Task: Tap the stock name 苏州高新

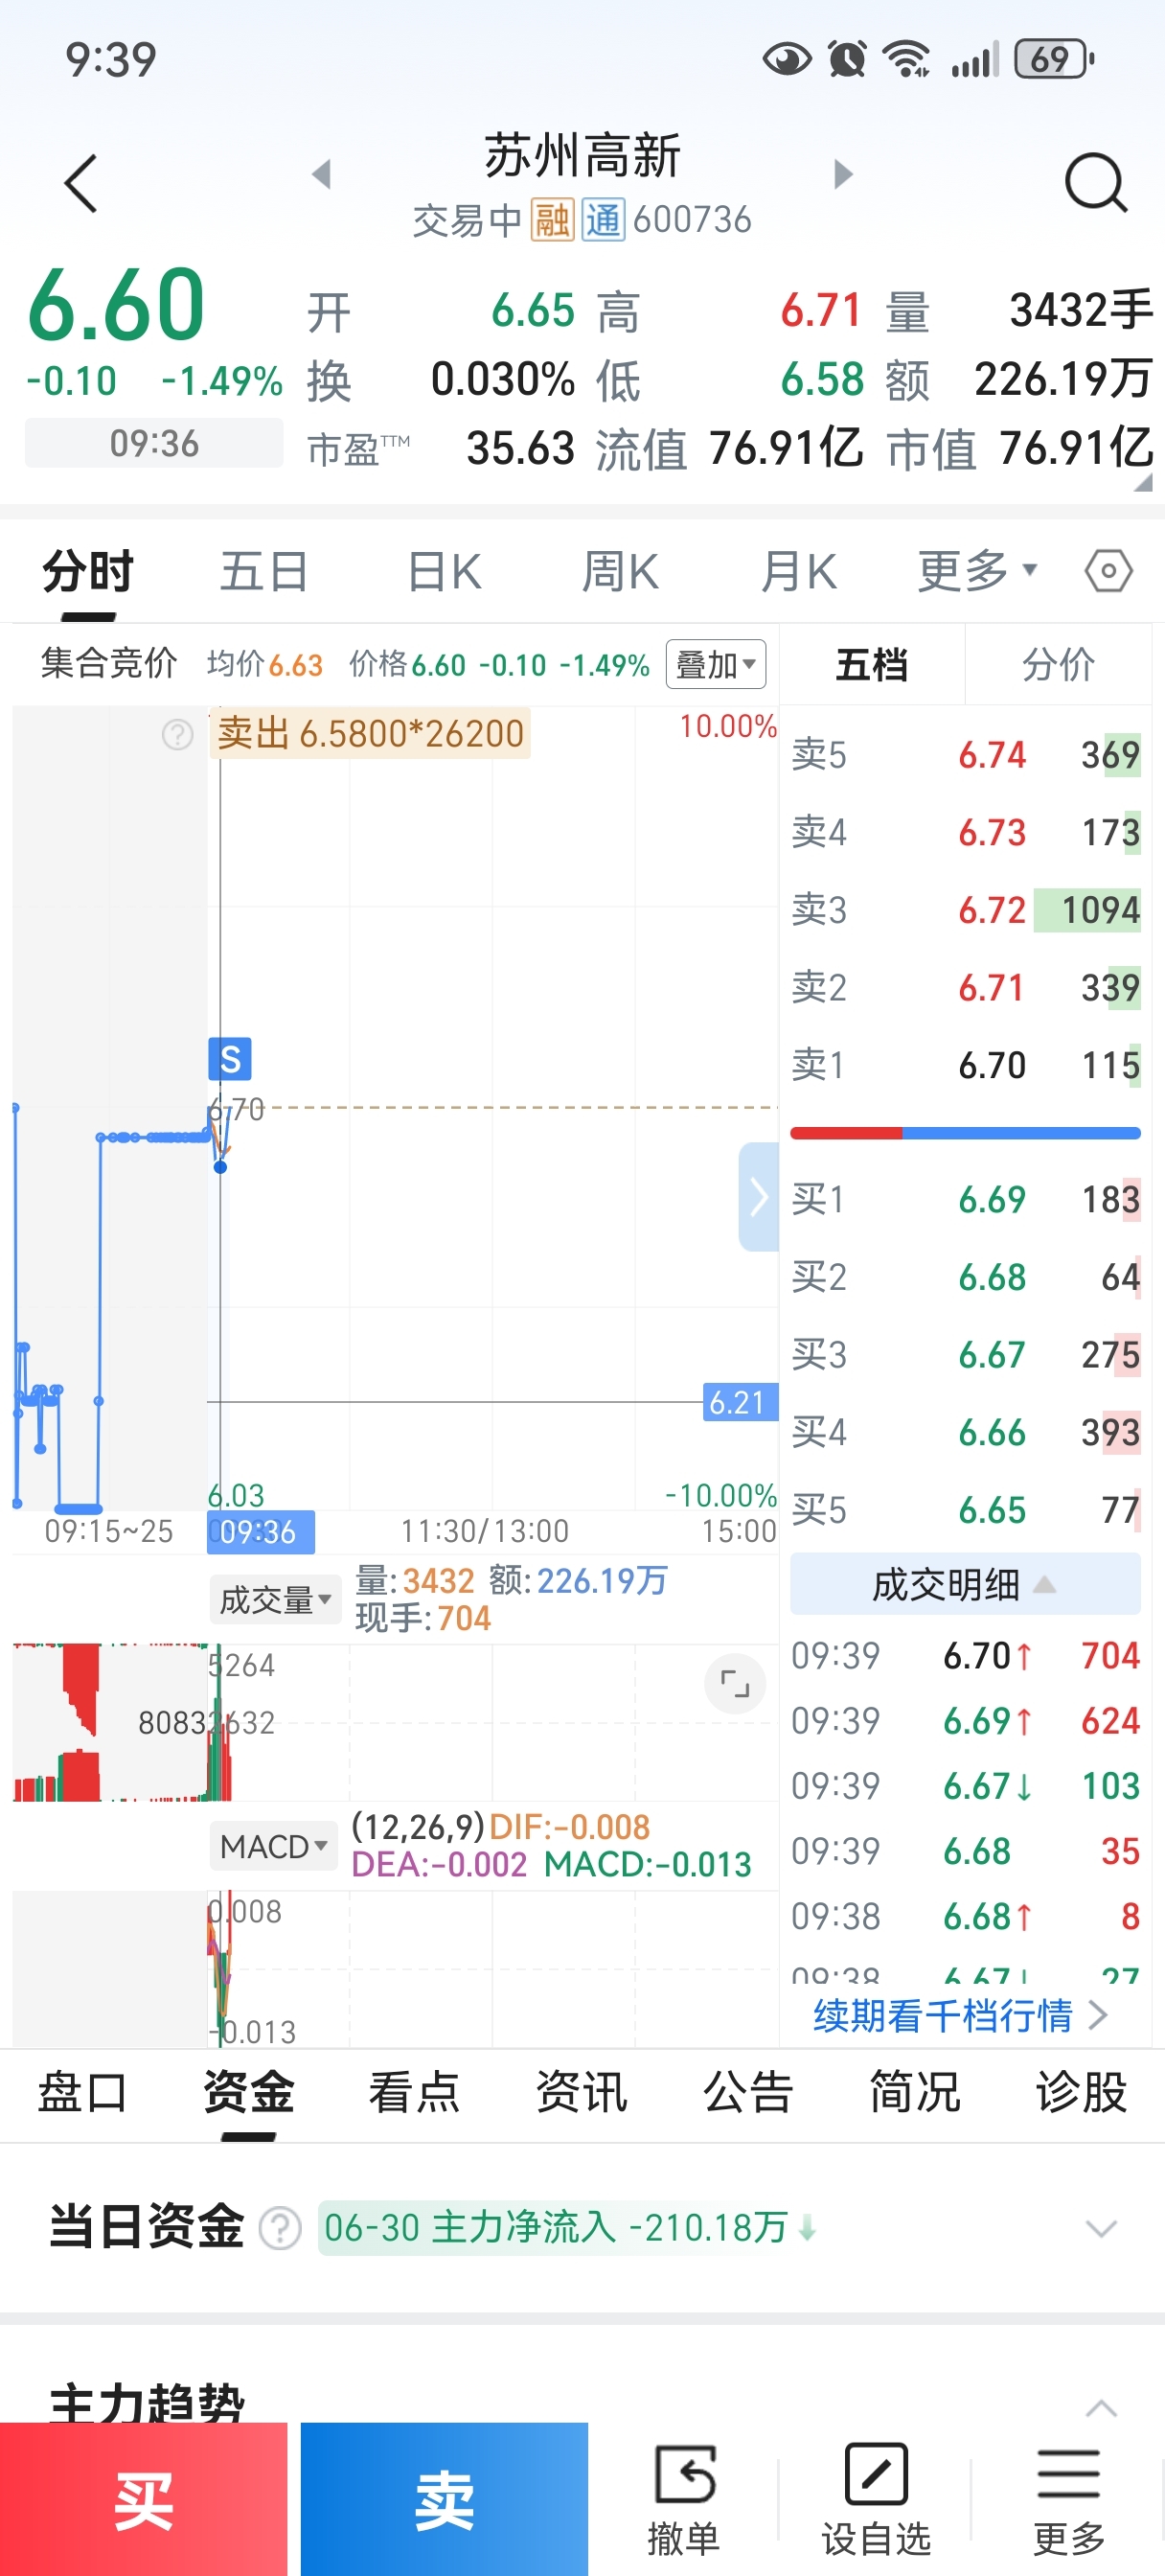Action: tap(583, 156)
